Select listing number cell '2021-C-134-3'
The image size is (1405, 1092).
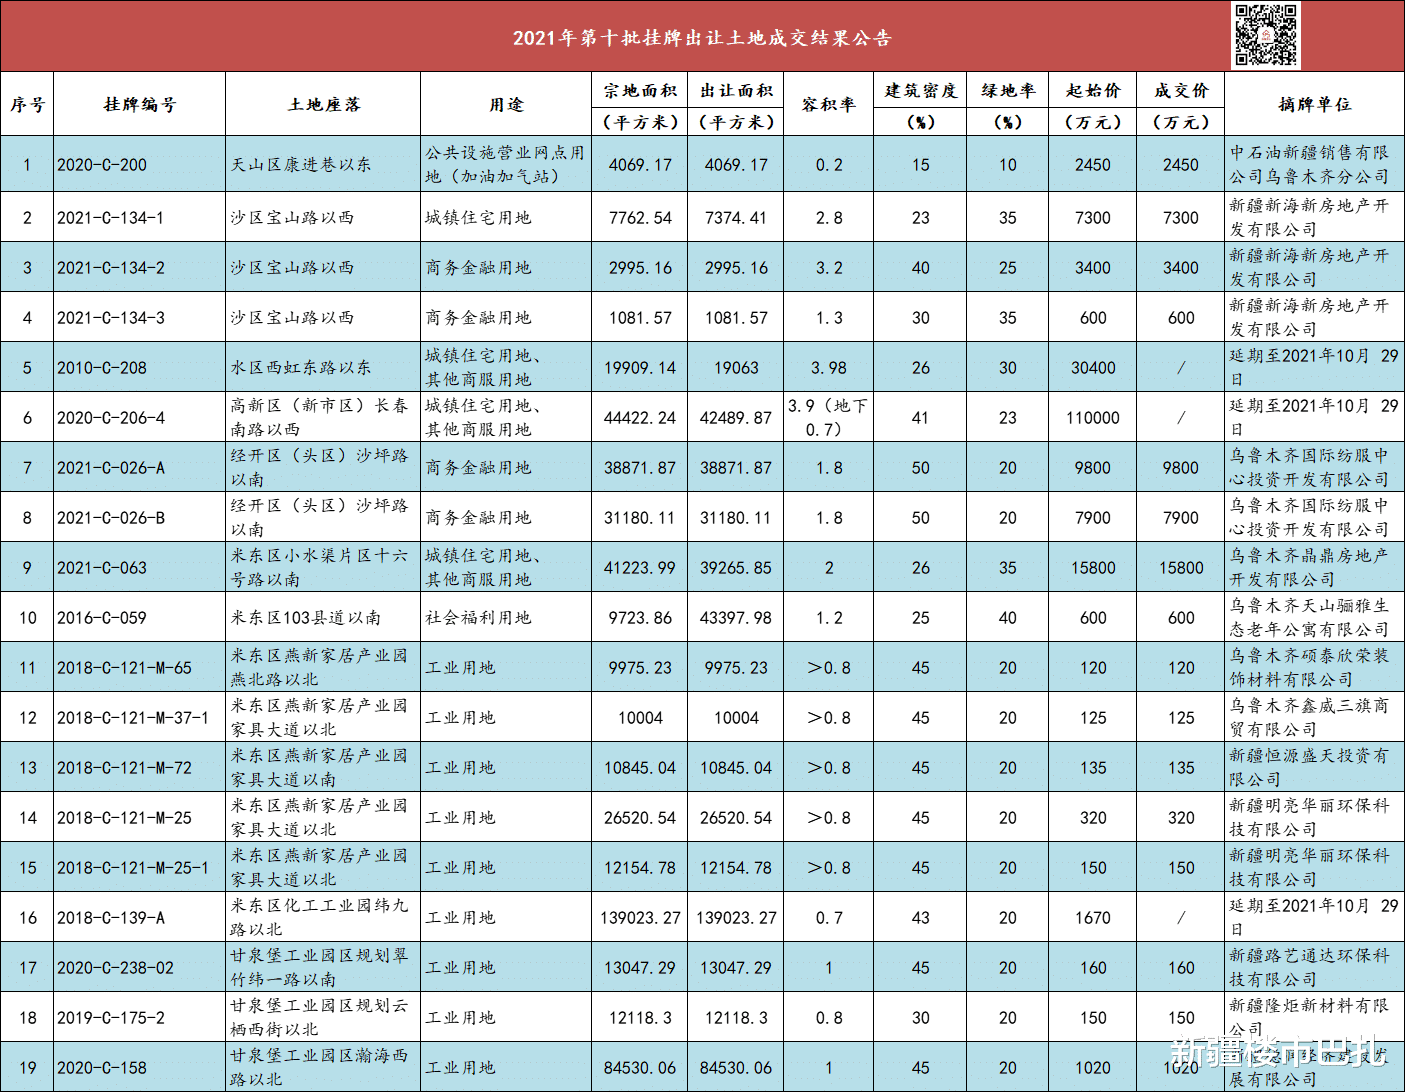(139, 317)
